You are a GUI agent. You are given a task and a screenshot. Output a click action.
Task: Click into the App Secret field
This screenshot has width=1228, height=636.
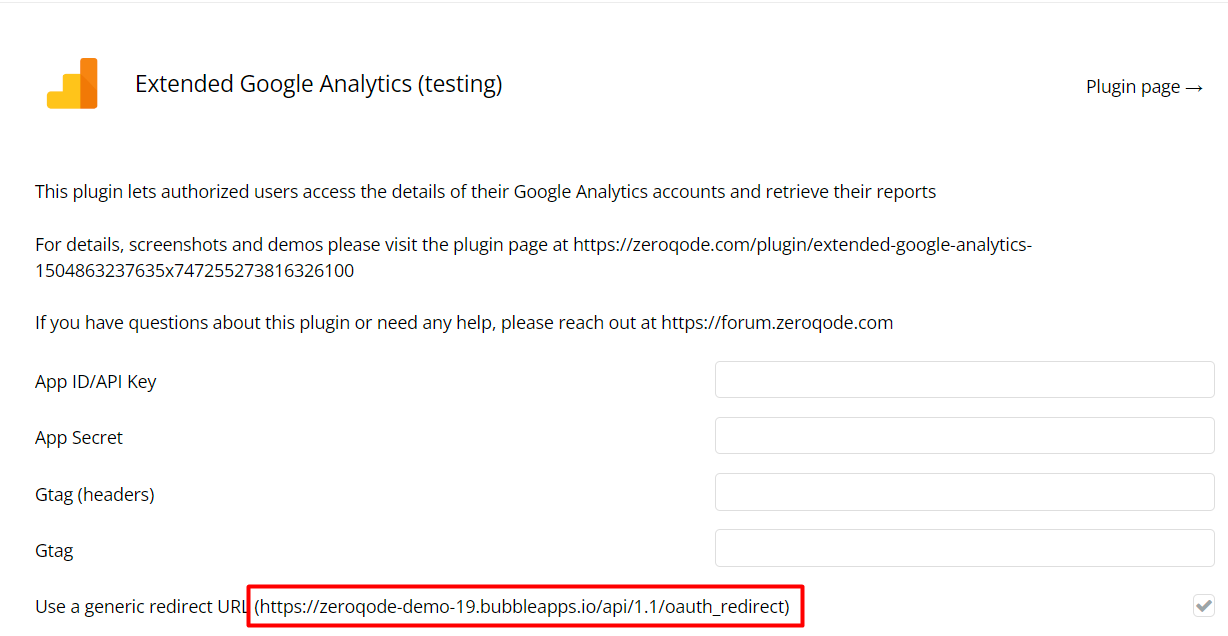(x=964, y=436)
